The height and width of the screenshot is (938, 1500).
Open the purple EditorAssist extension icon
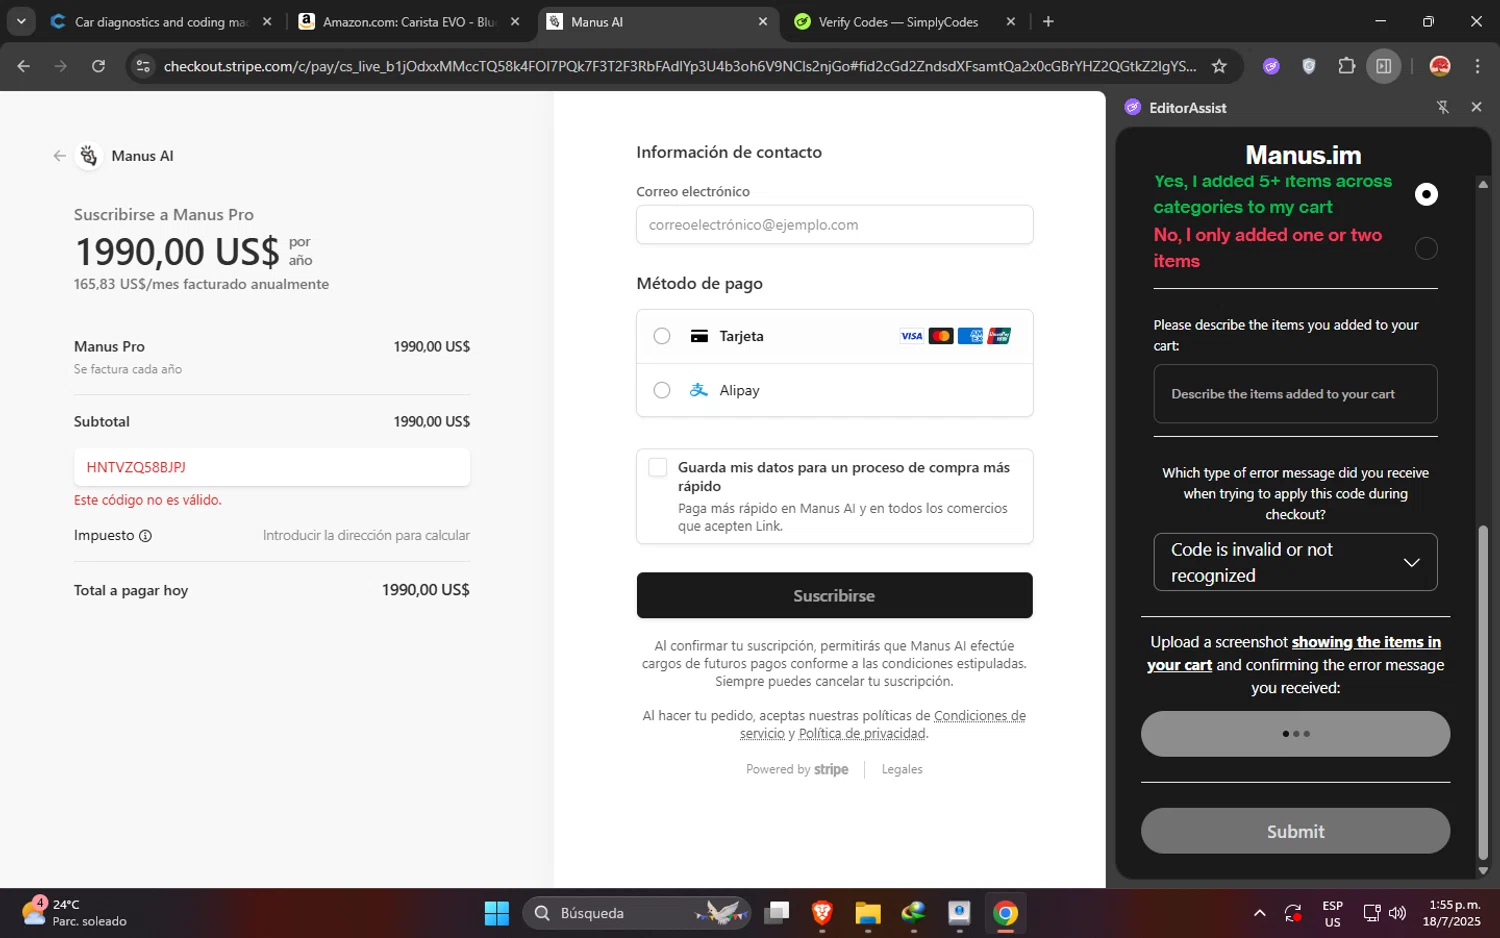[x=1271, y=66]
